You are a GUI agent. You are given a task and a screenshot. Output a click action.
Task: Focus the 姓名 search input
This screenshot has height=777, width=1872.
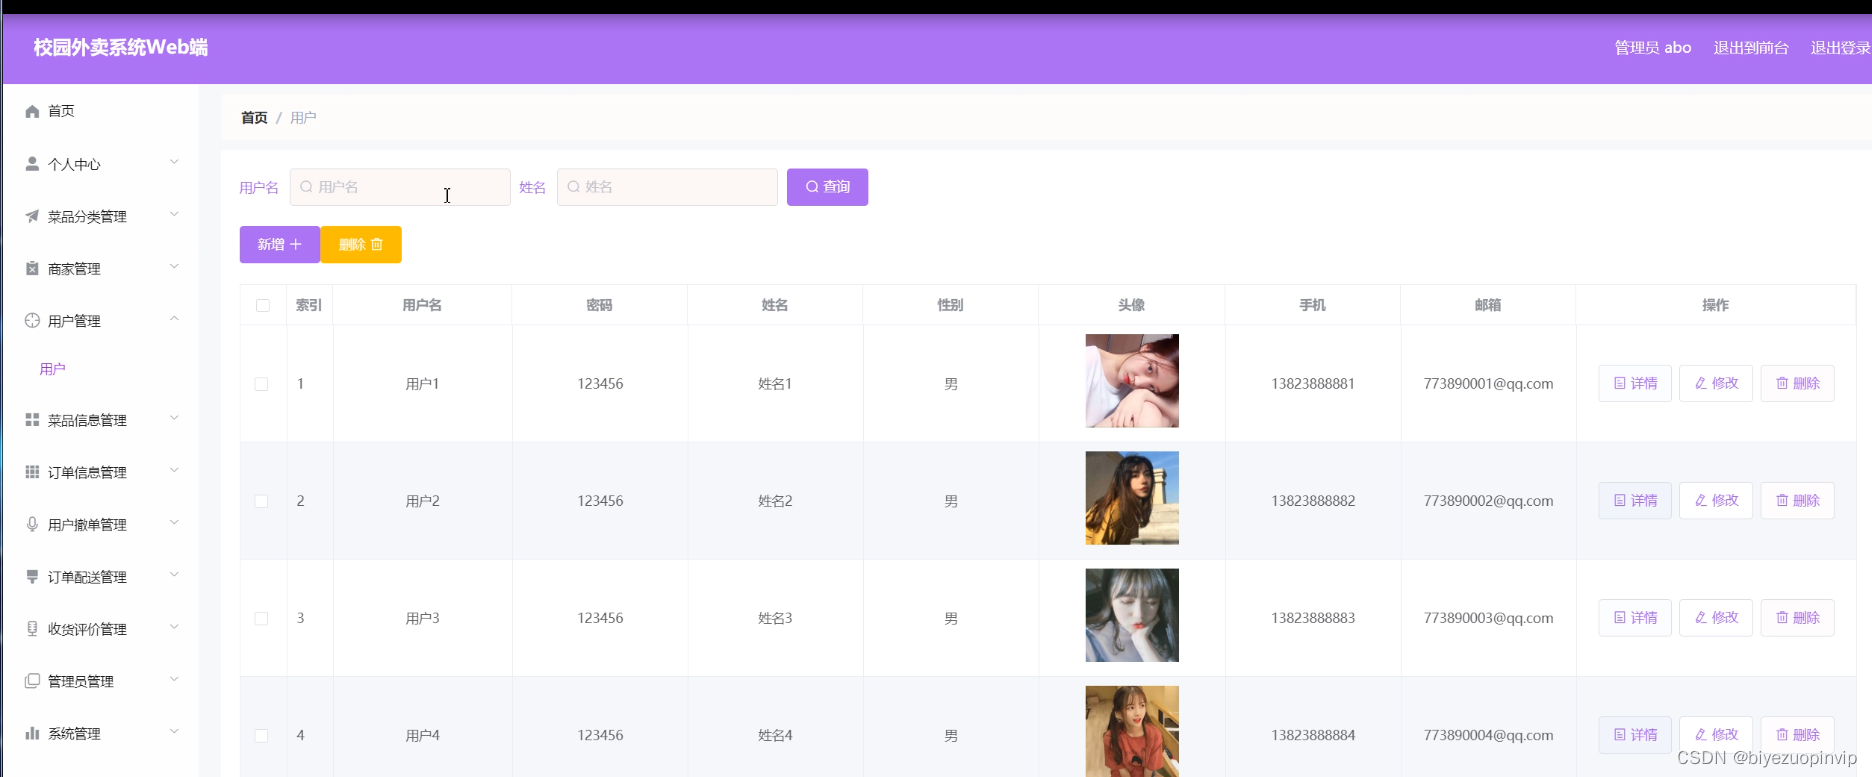[x=667, y=187]
